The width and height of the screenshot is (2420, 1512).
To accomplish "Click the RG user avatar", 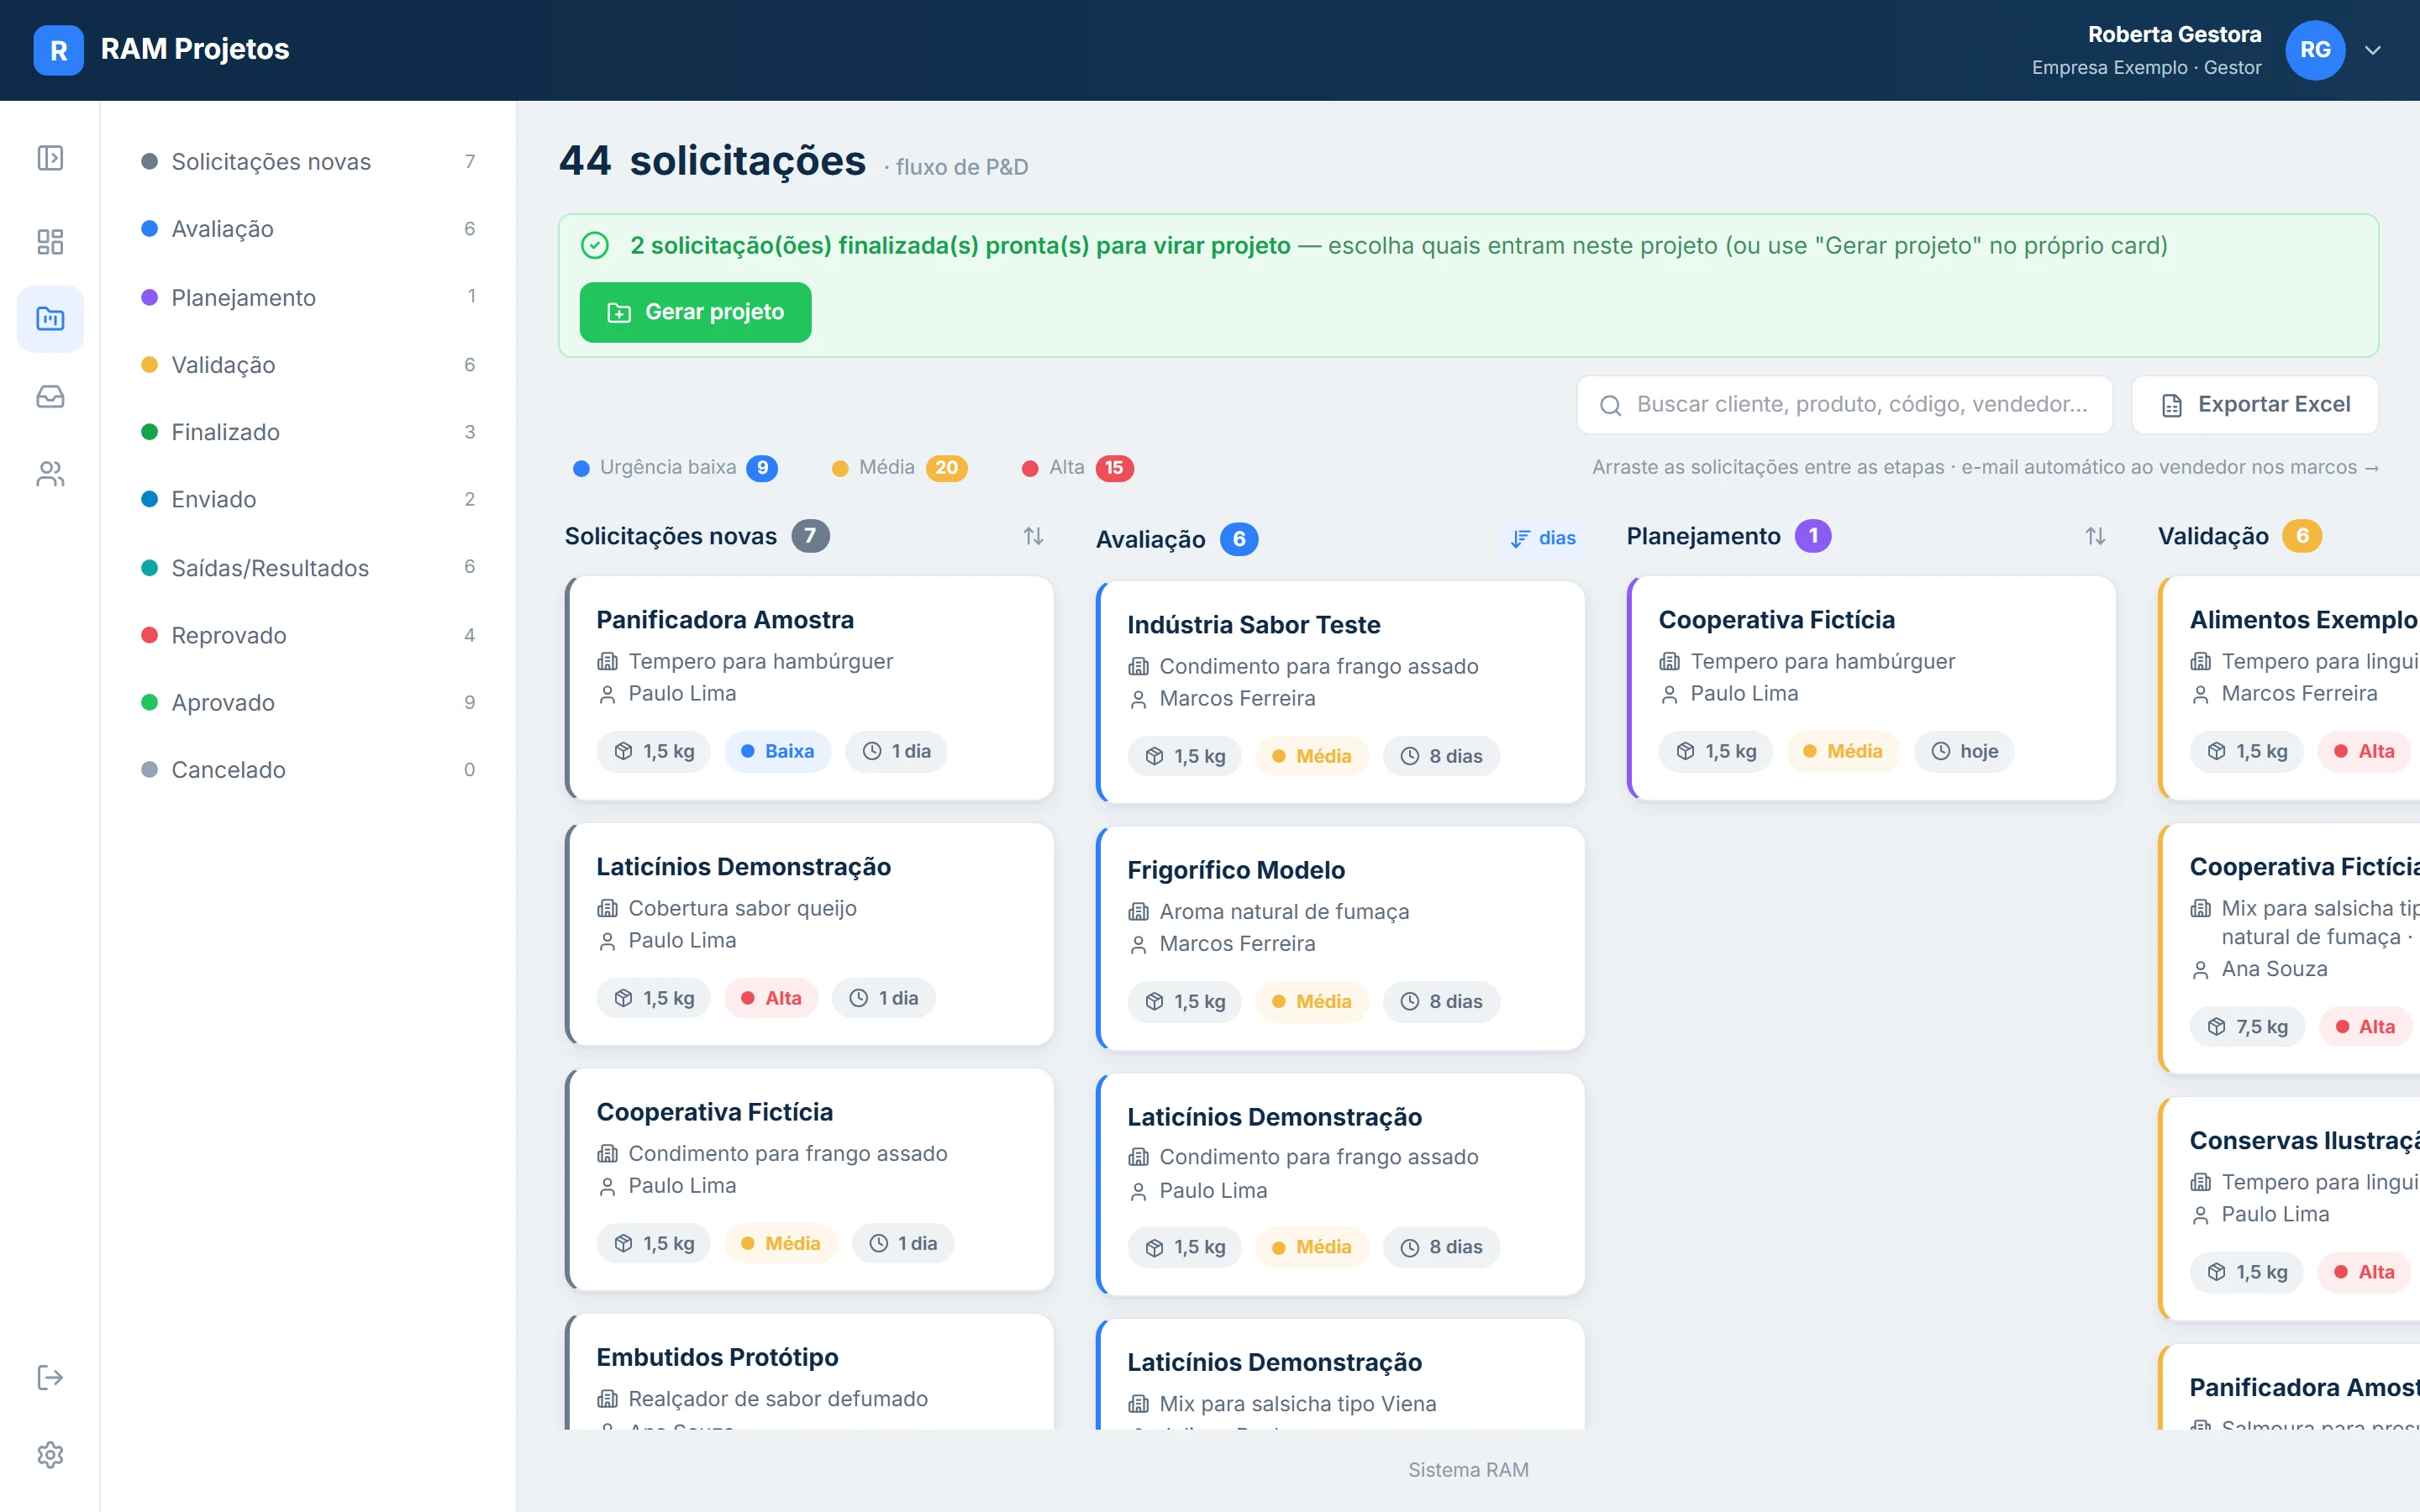I will [2314, 50].
